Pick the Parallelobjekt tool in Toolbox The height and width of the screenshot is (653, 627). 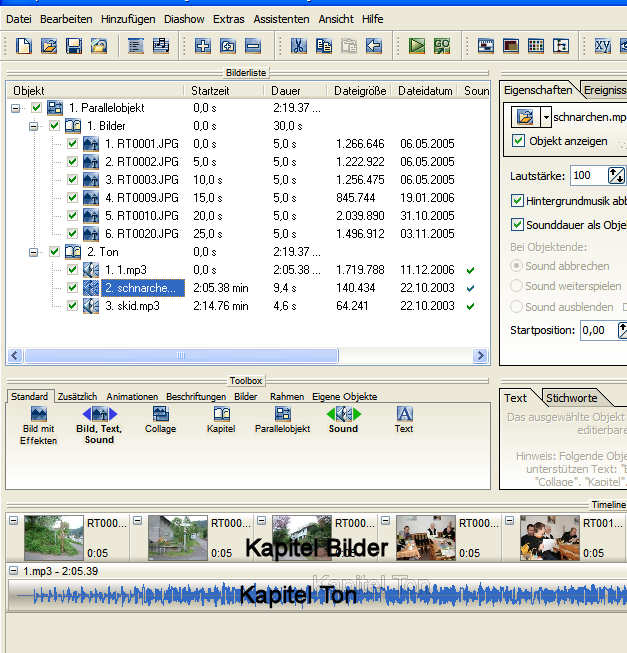coord(283,420)
